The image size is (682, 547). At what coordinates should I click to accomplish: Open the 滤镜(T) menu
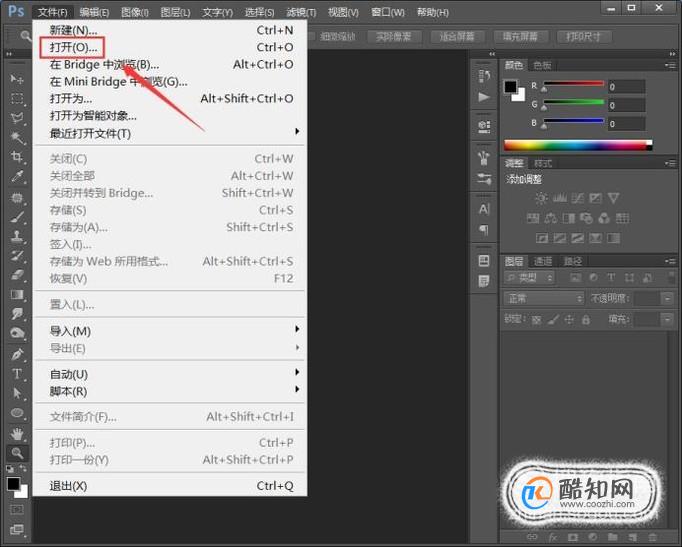[301, 12]
